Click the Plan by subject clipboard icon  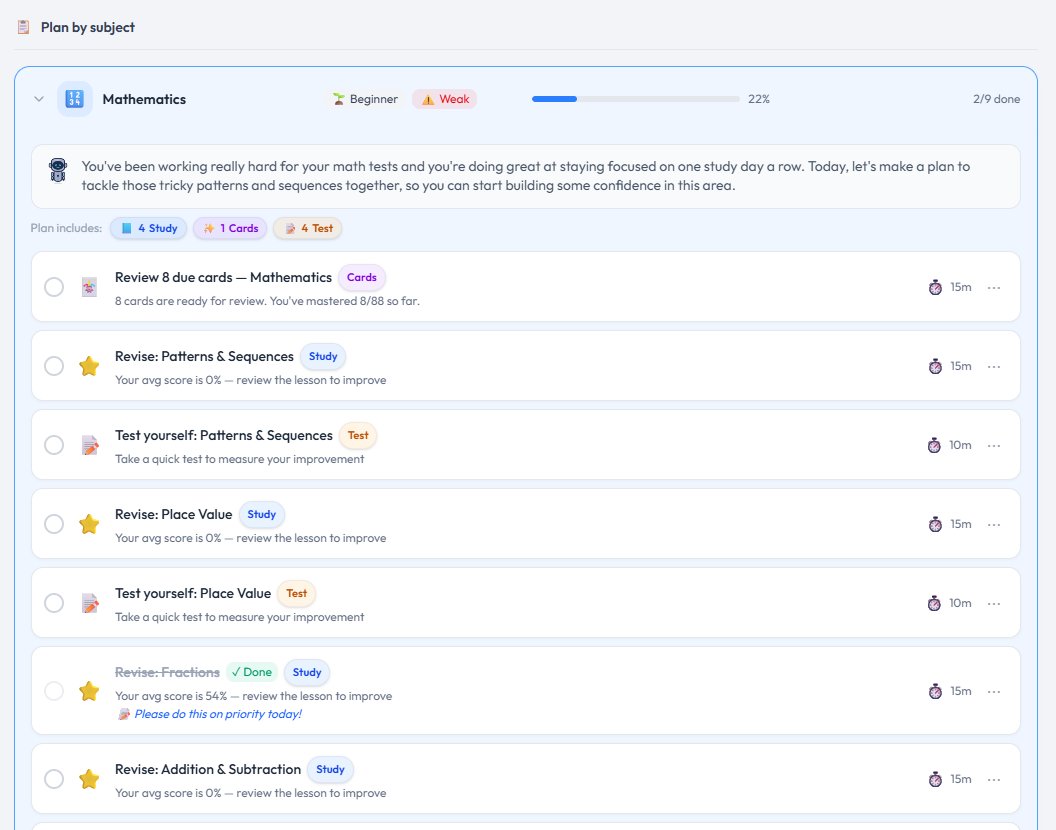tap(24, 27)
